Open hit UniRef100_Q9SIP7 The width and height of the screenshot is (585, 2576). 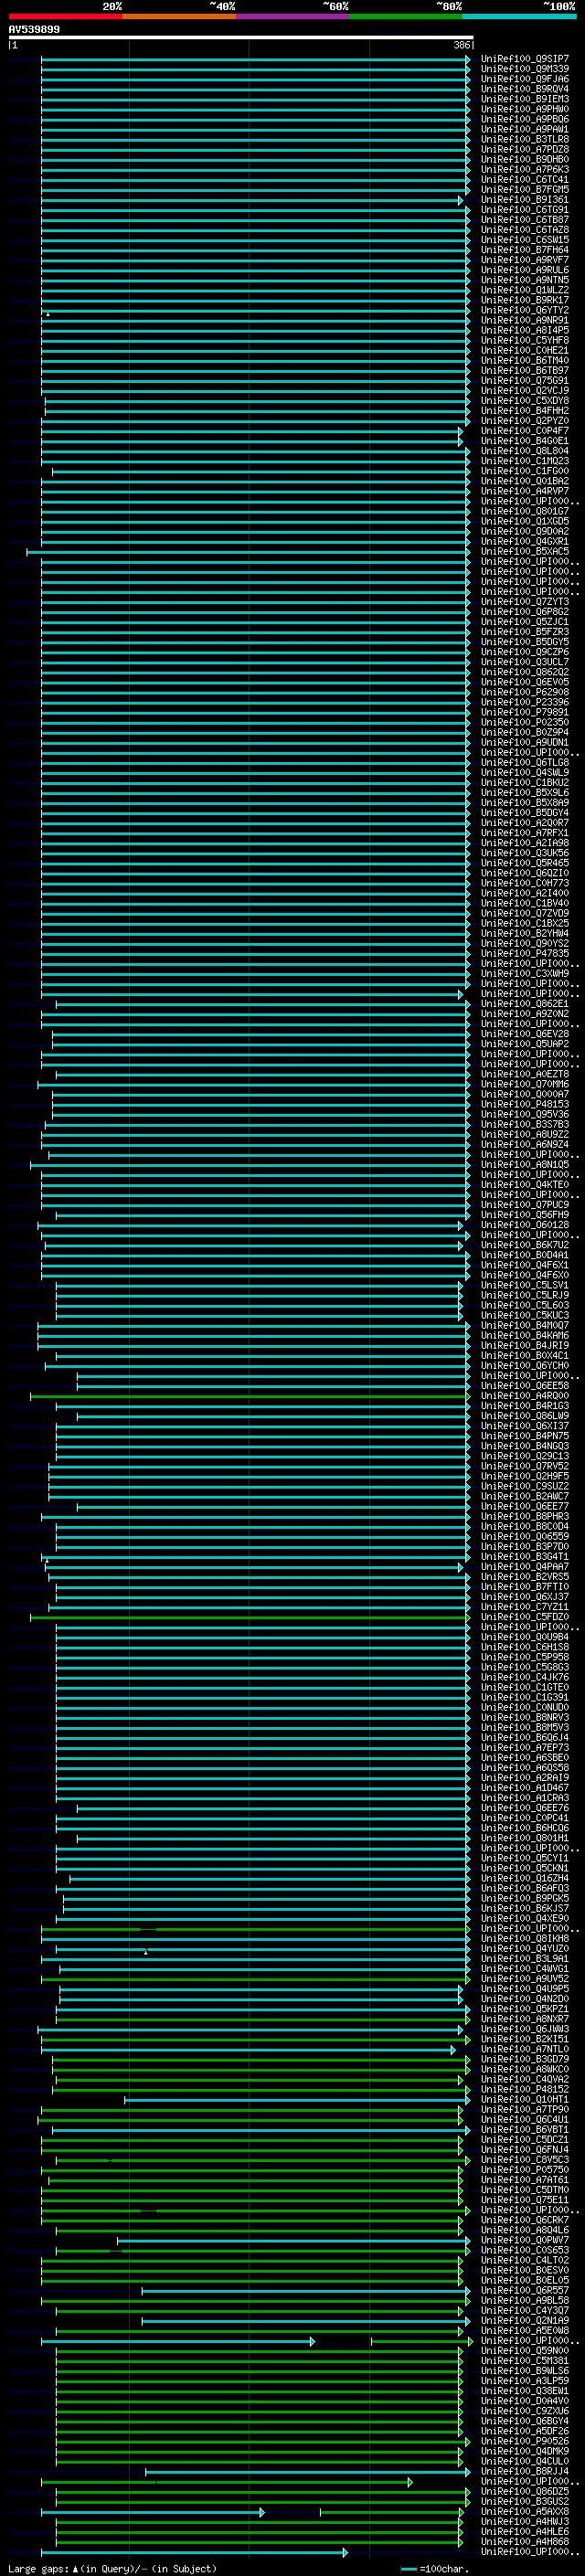tap(525, 59)
